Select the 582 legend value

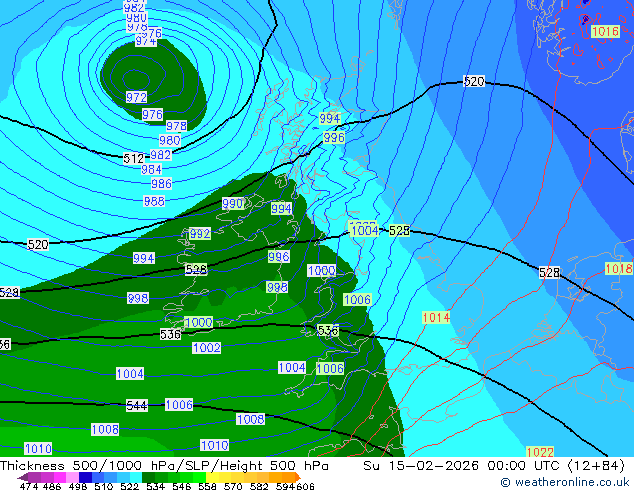pos(259,486)
